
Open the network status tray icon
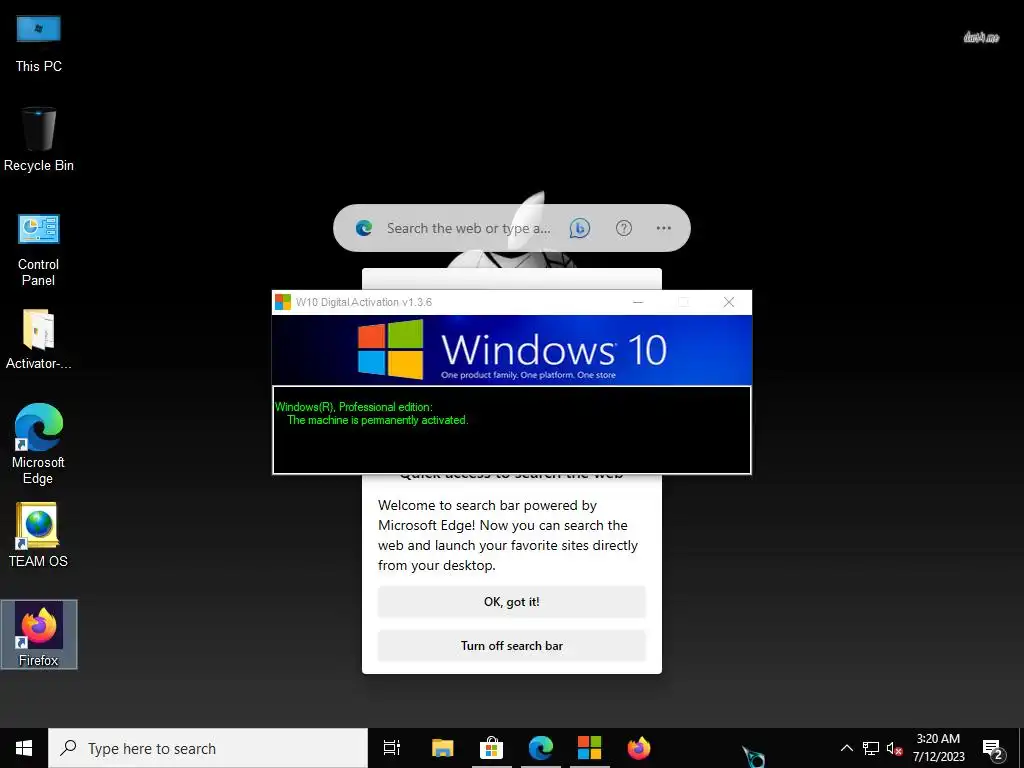pos(871,748)
